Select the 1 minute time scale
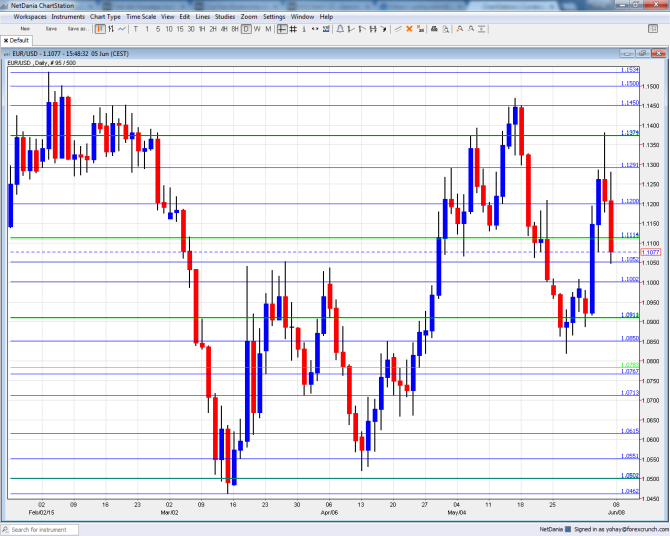670x536 pixels. (x=147, y=29)
